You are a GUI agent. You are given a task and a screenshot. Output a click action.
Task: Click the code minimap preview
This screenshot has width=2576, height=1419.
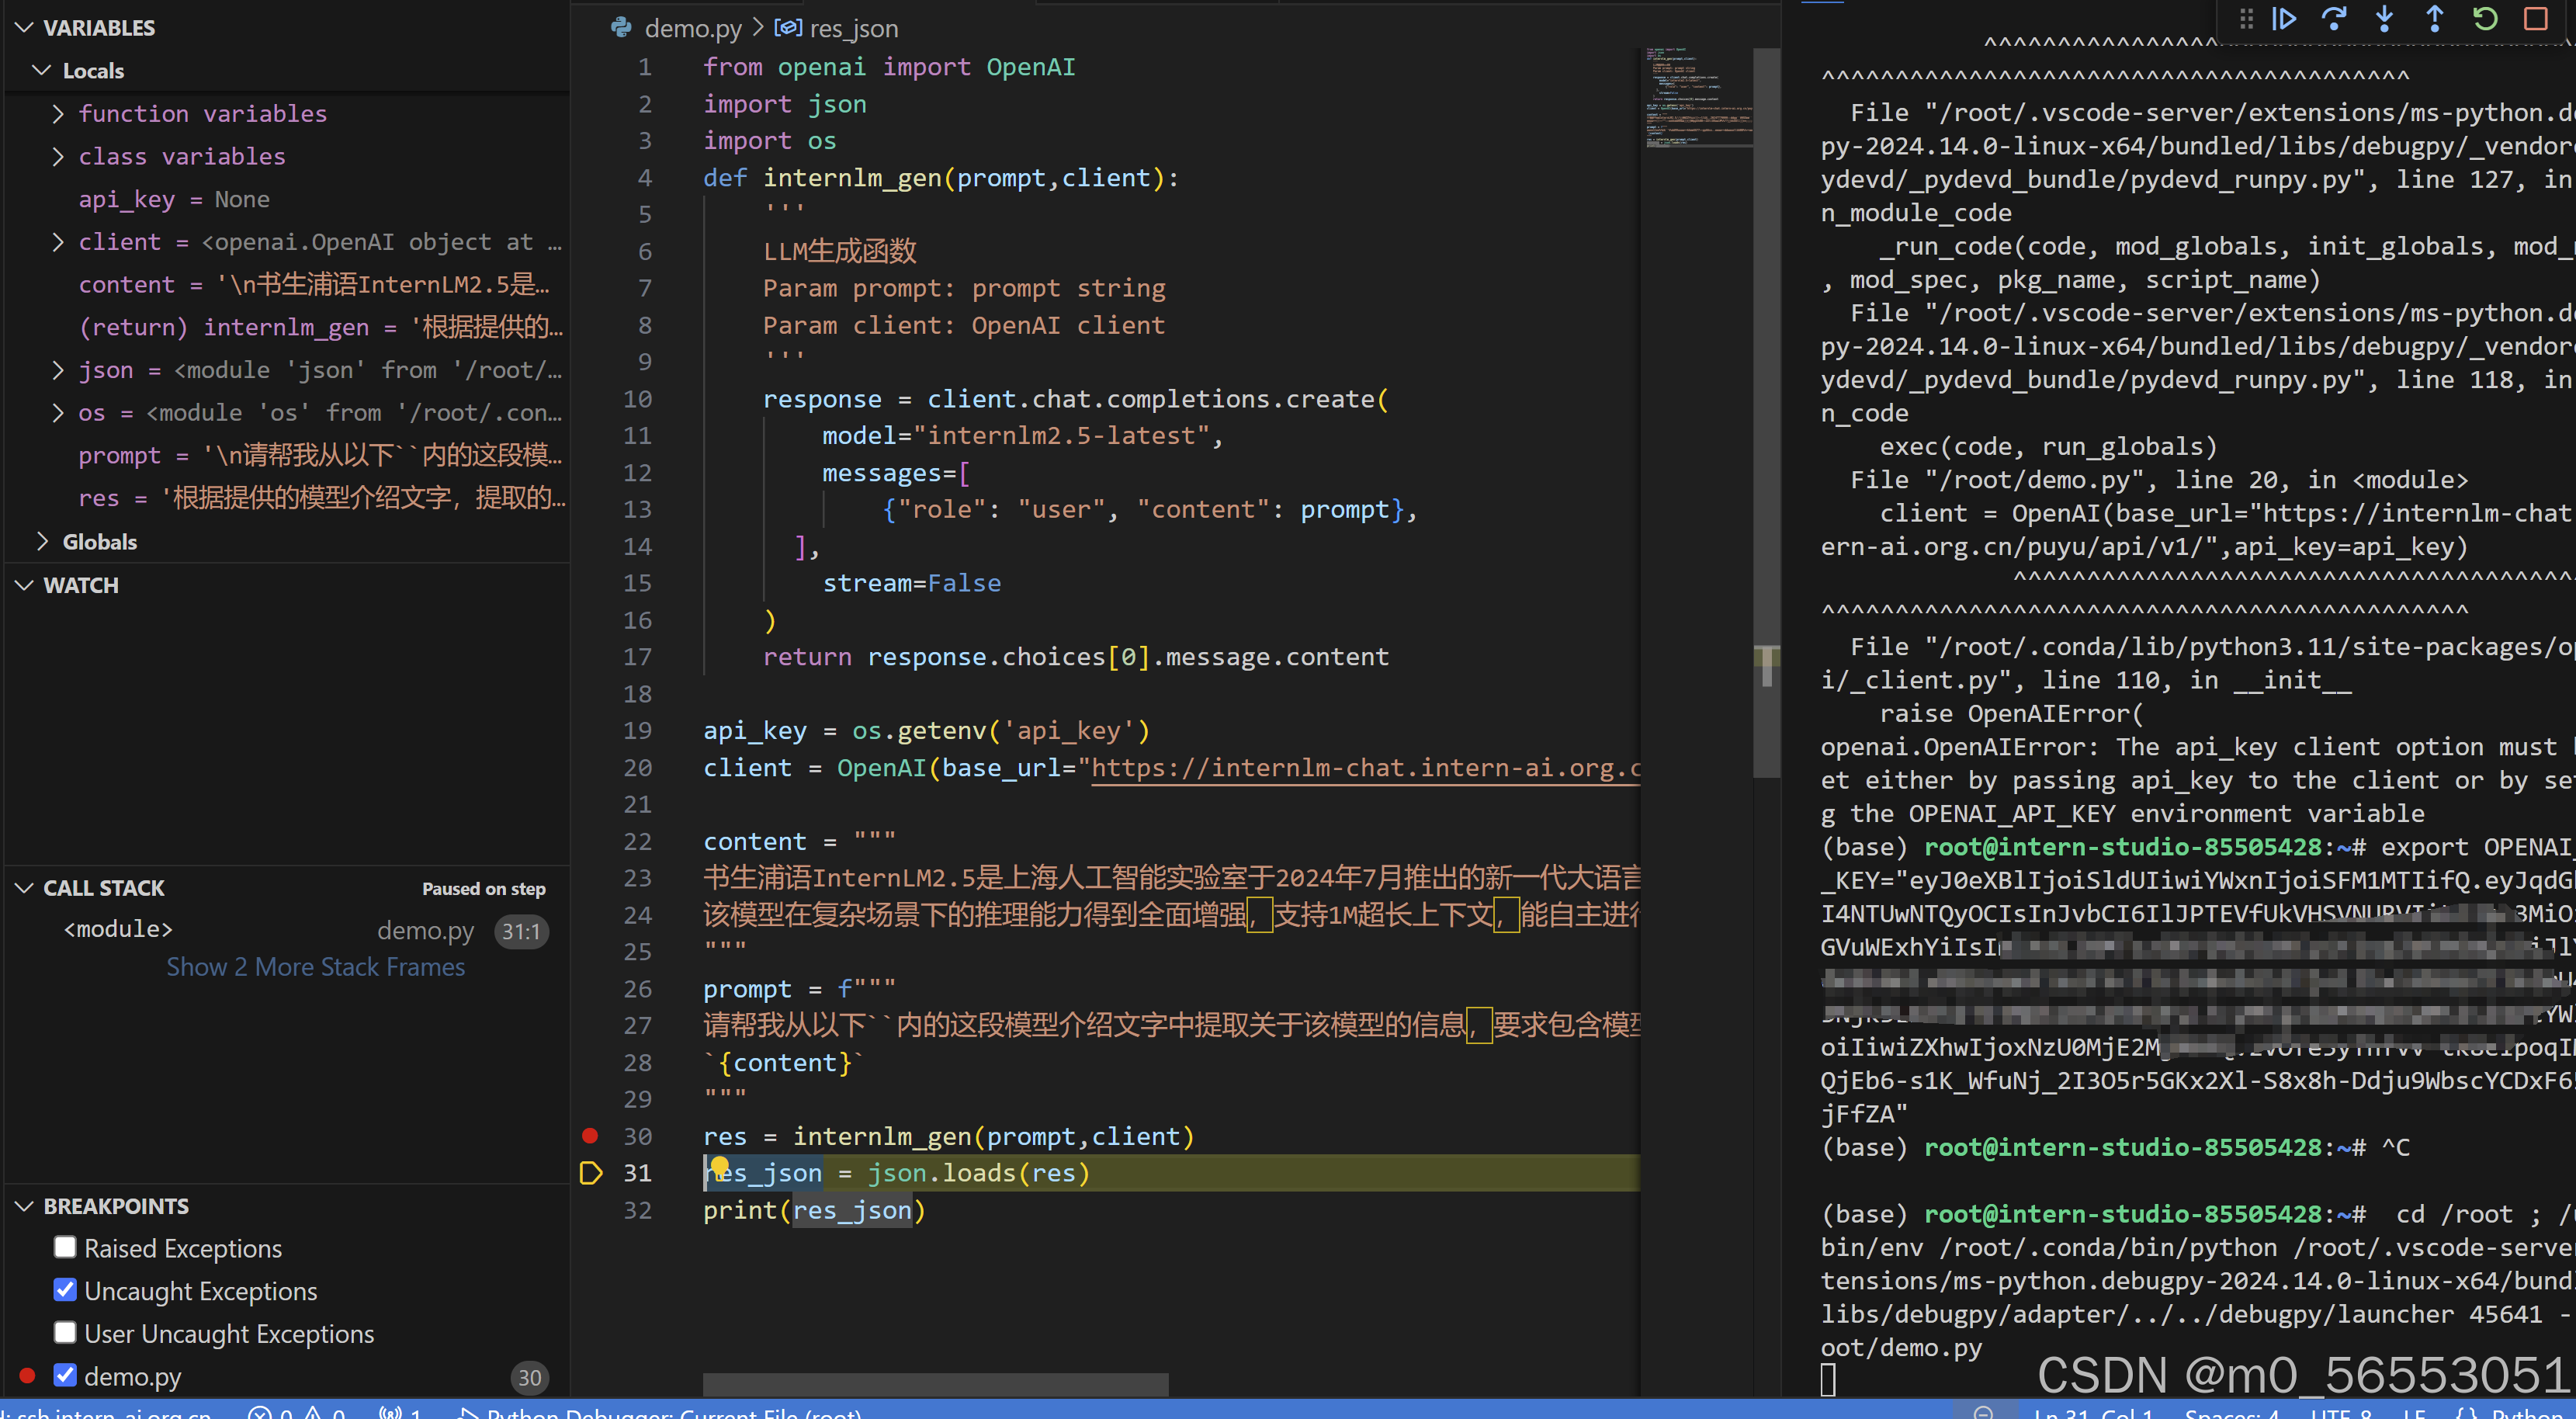(x=1697, y=98)
